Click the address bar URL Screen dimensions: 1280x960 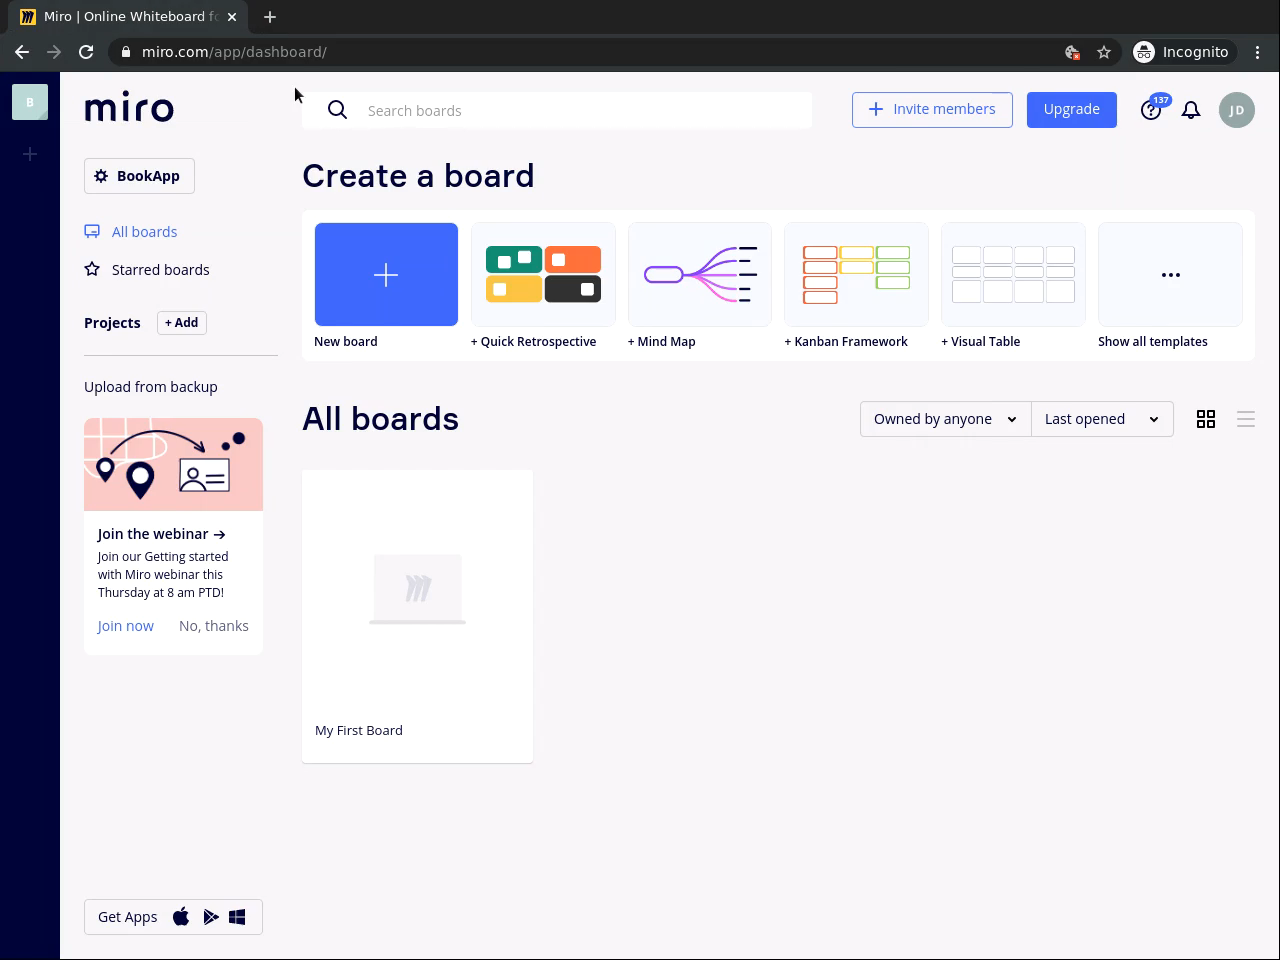[x=234, y=52]
